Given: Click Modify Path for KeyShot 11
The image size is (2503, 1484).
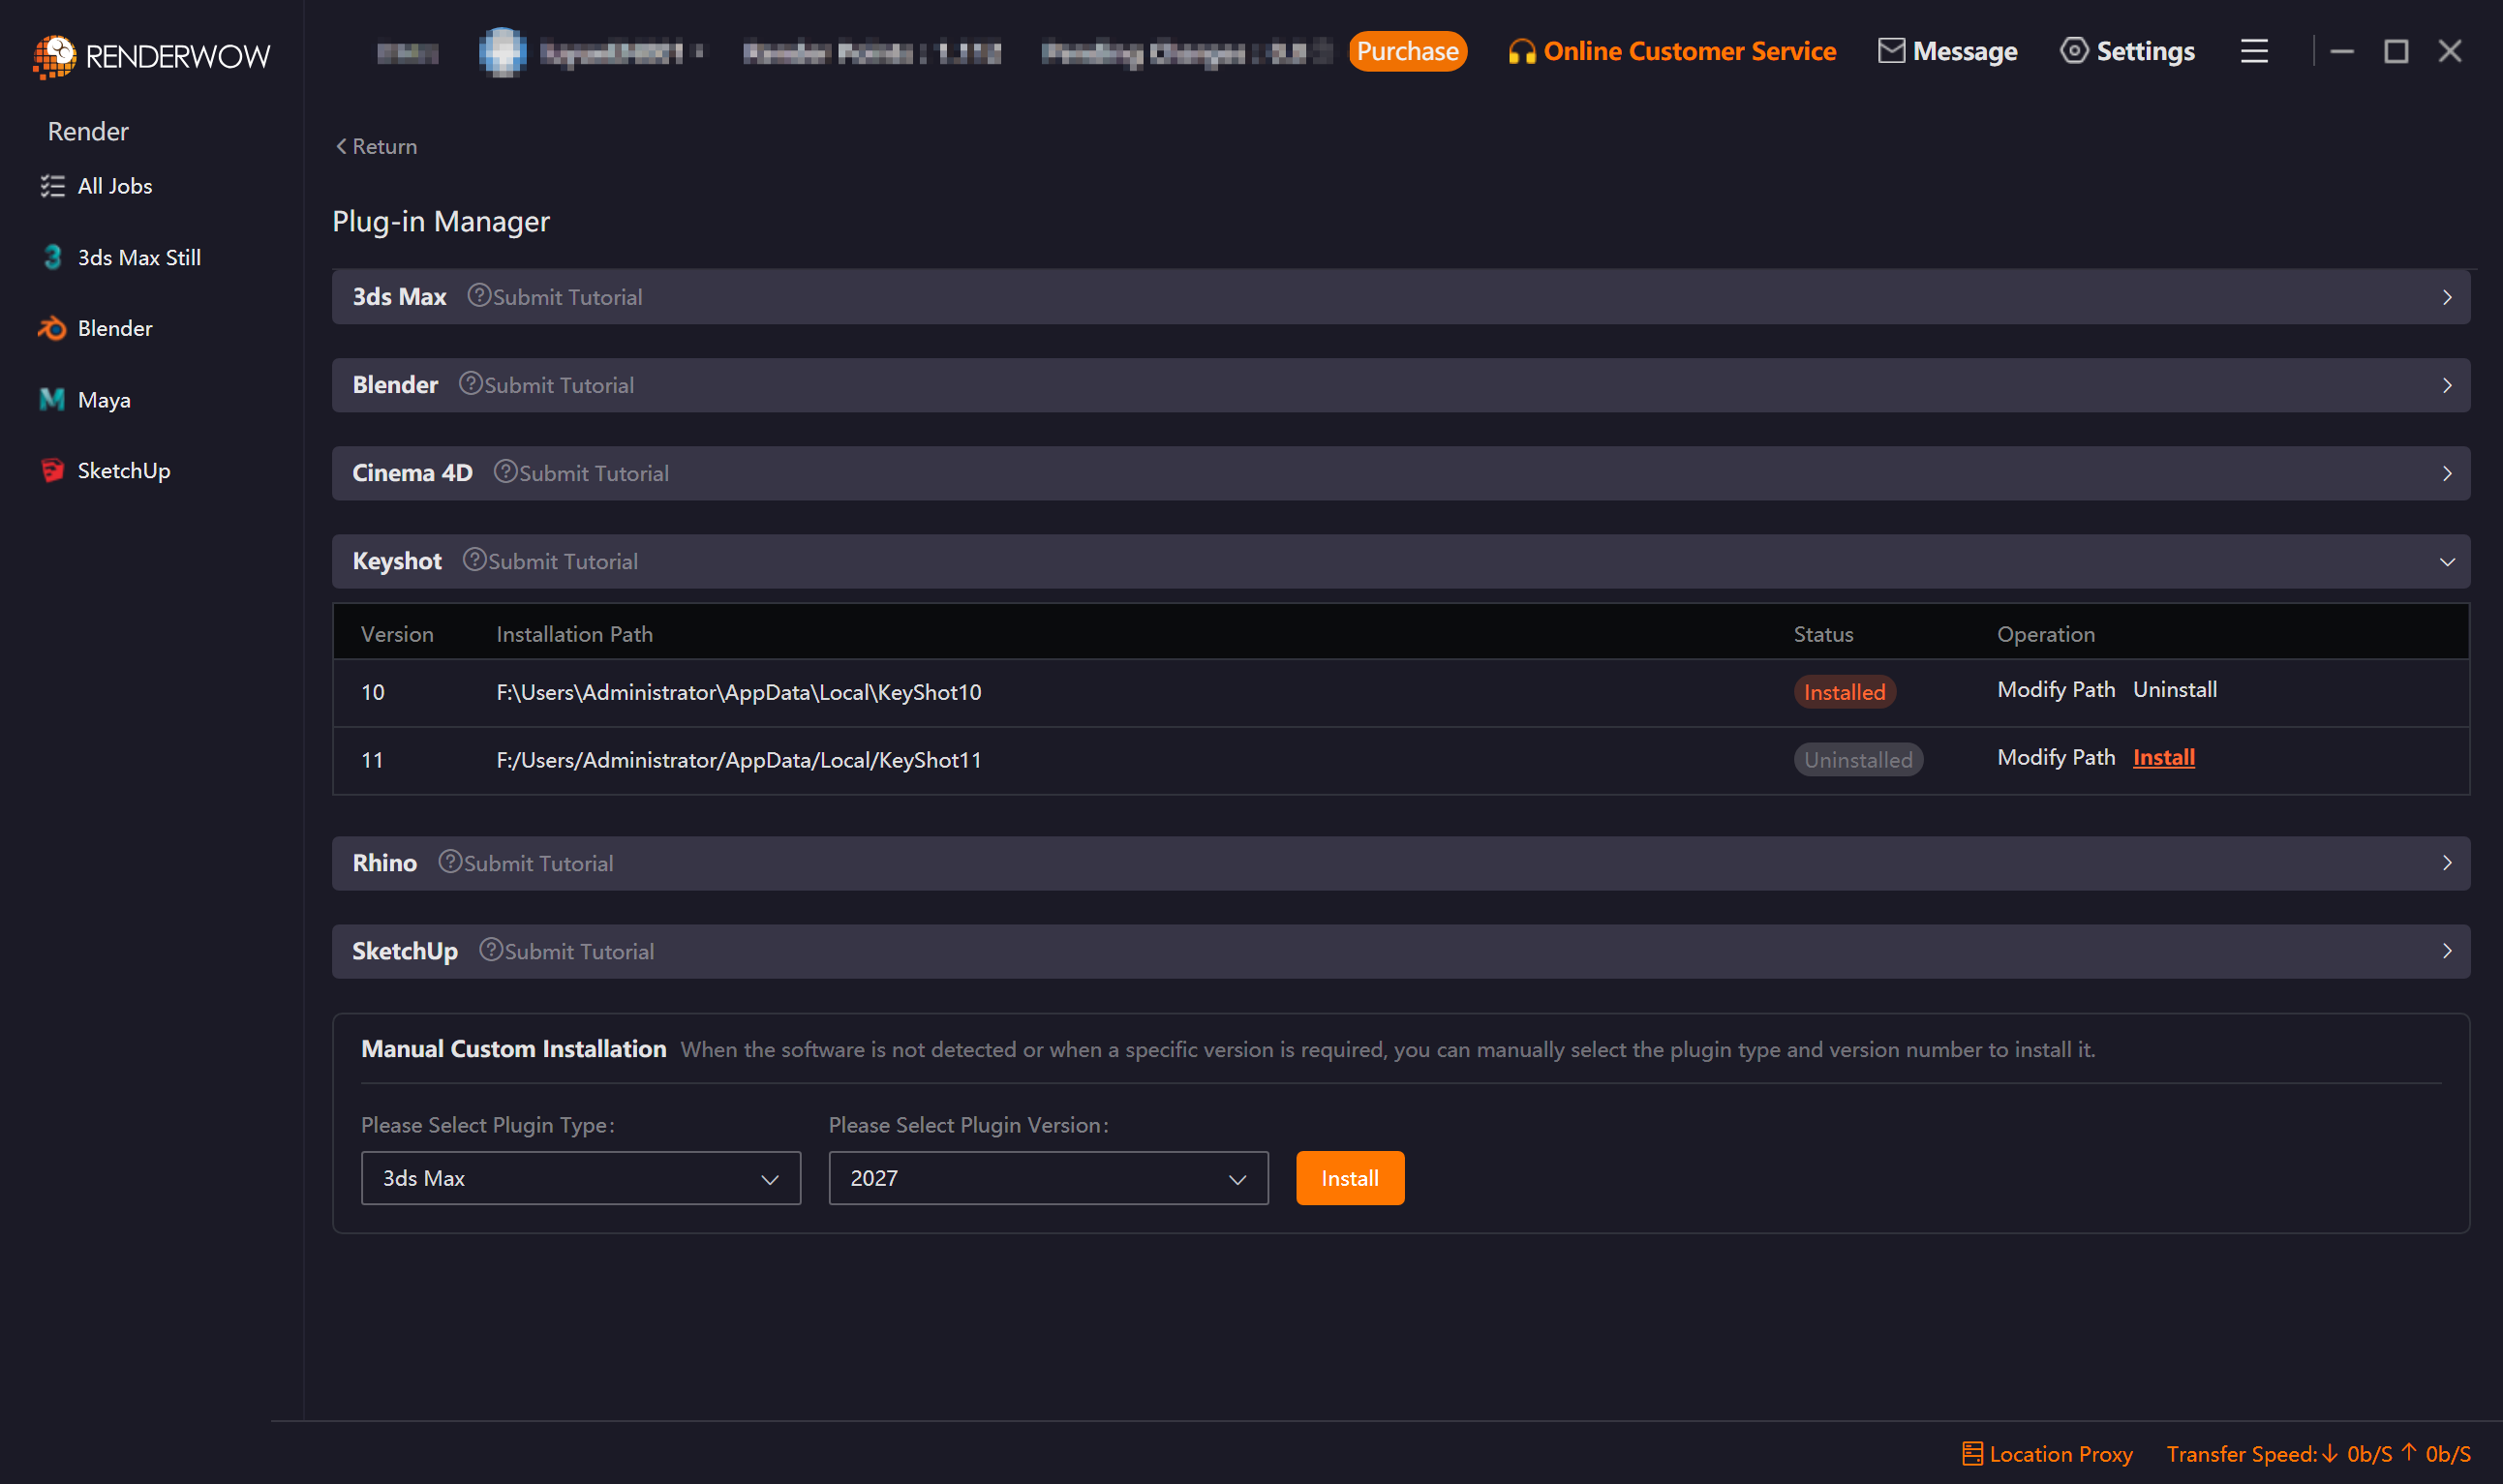Looking at the screenshot, I should tap(2055, 757).
